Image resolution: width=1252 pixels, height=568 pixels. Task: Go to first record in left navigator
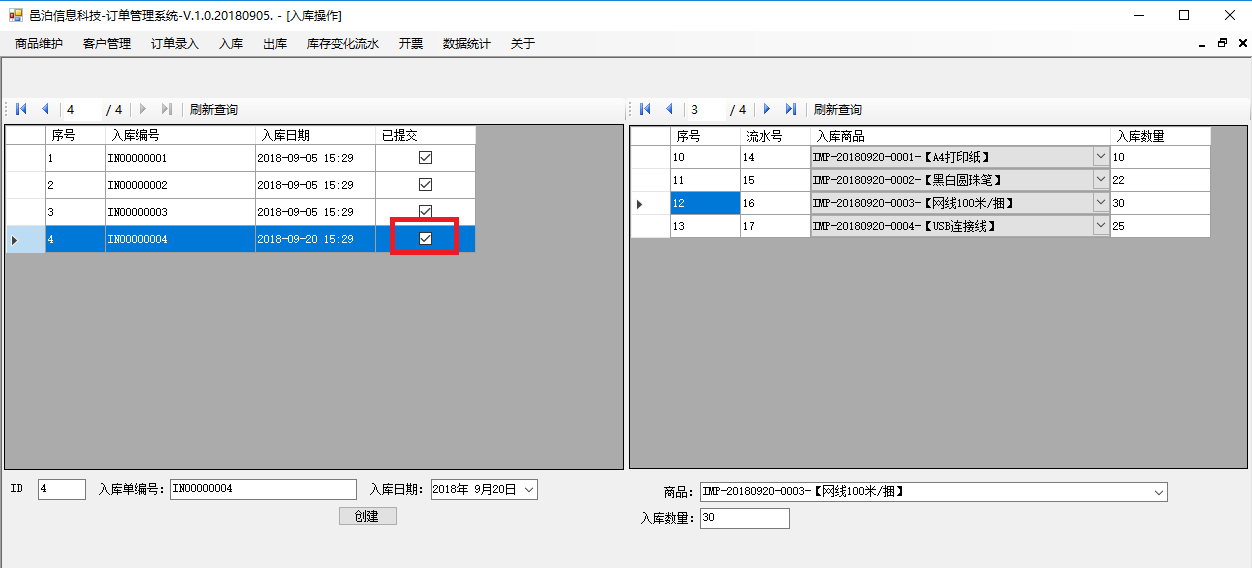21,109
